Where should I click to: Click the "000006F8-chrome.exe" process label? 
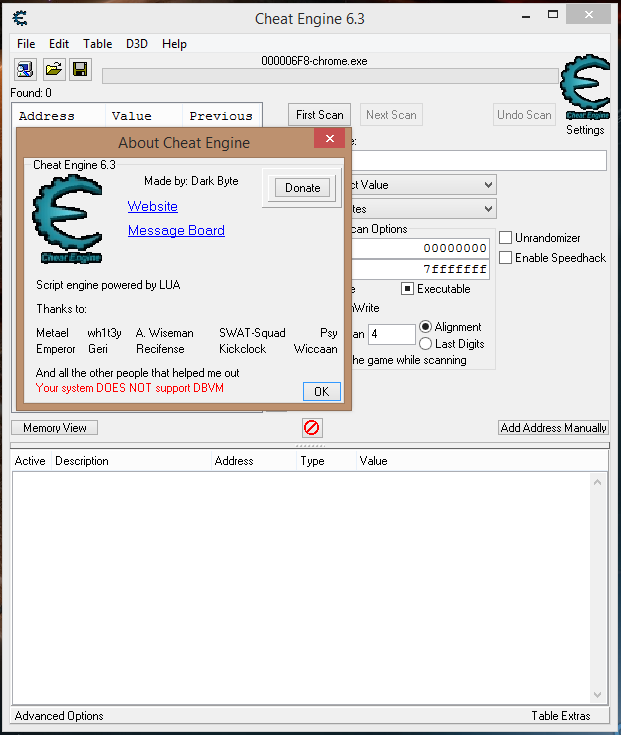click(x=314, y=61)
